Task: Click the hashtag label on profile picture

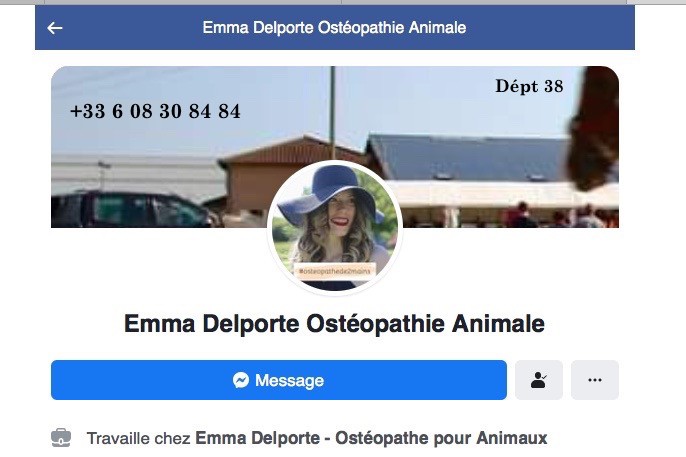Action: tap(335, 271)
